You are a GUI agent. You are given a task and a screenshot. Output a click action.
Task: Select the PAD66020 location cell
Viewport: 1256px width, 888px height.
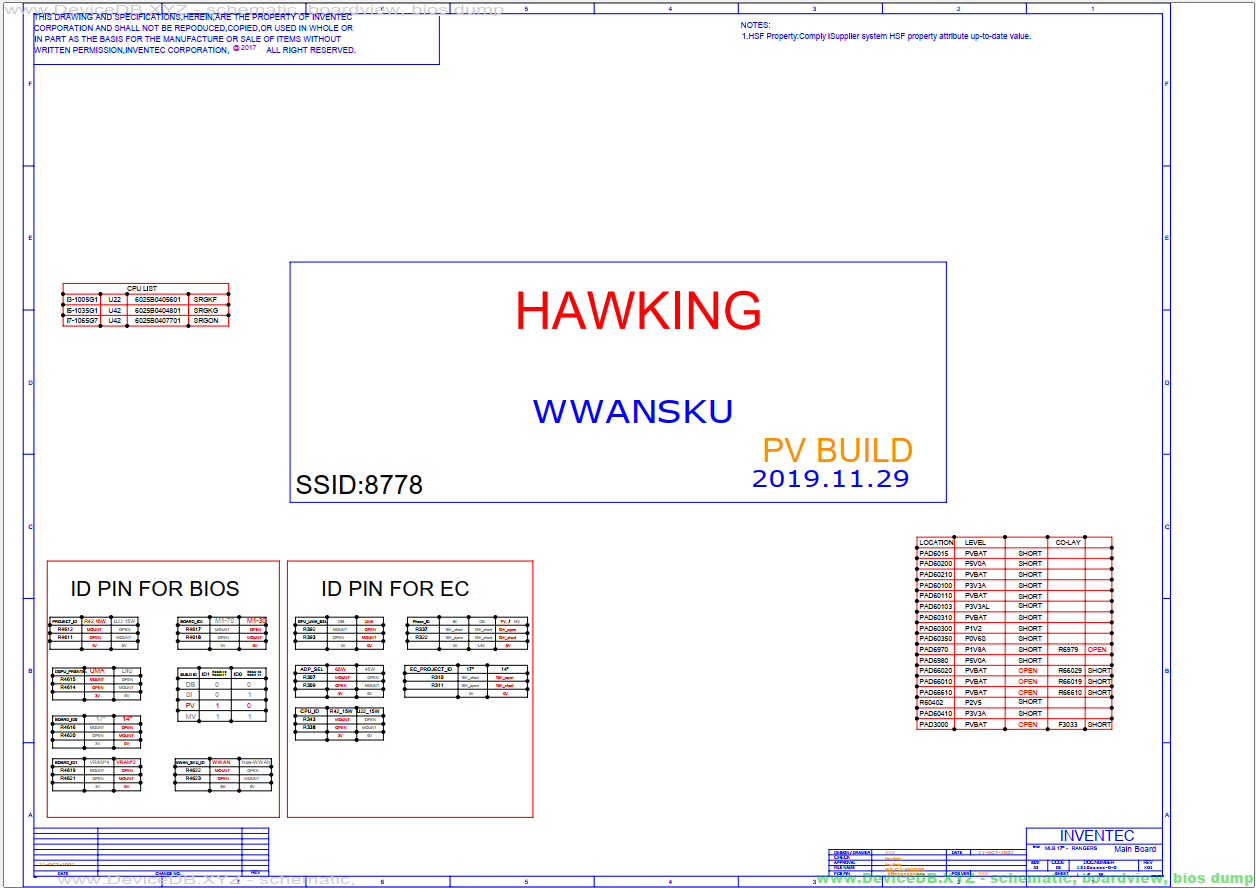[x=935, y=671]
